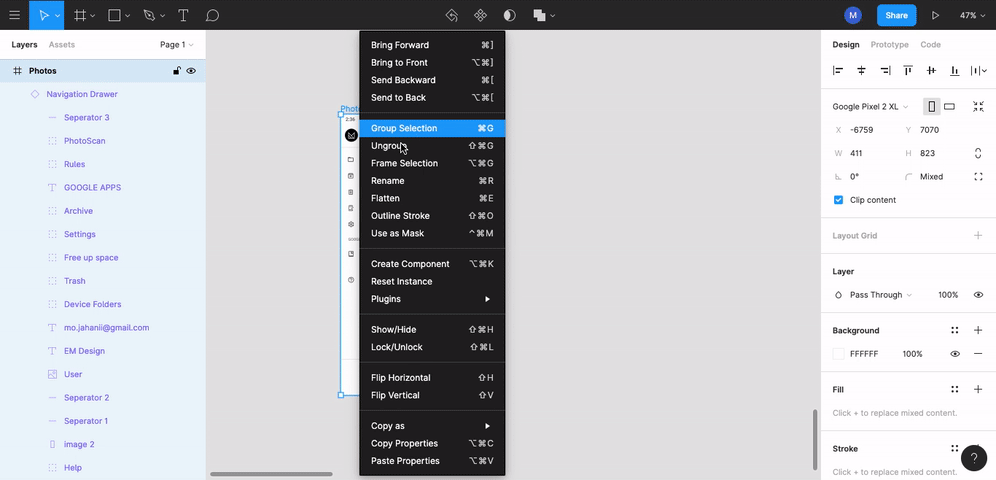Add a layout grid with plus

coord(978,236)
